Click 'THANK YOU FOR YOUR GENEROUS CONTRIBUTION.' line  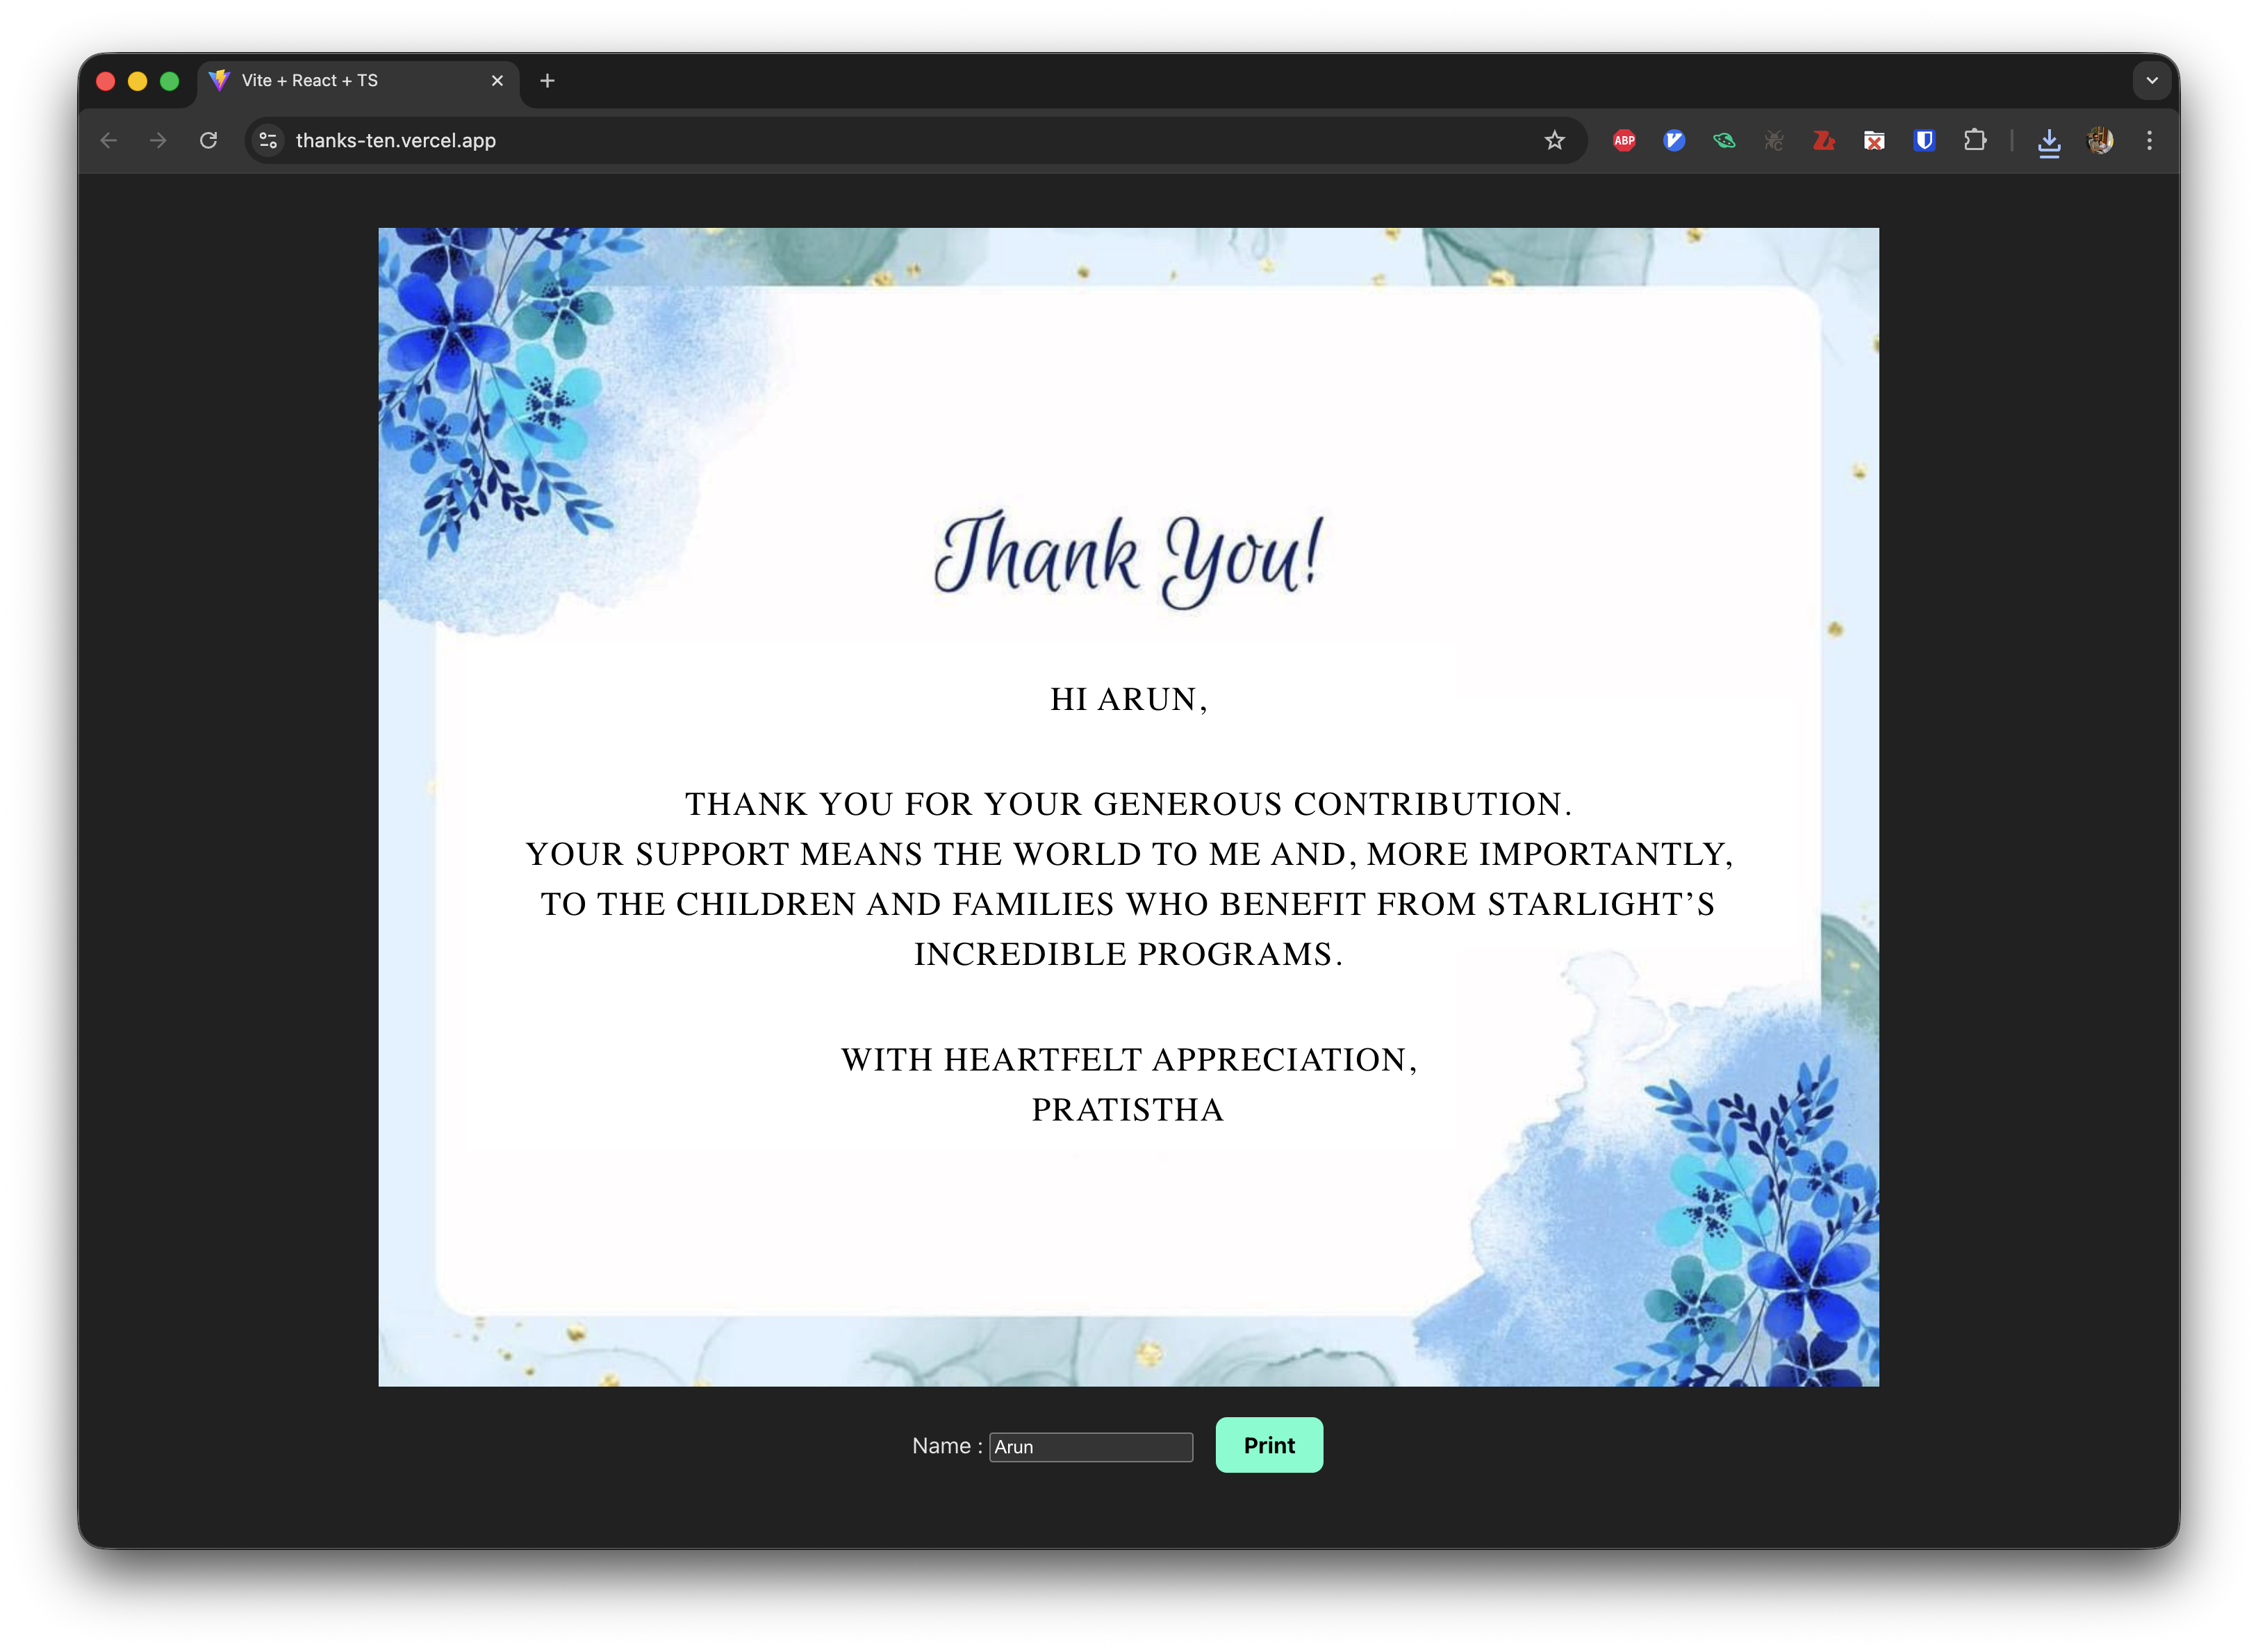[x=1129, y=804]
